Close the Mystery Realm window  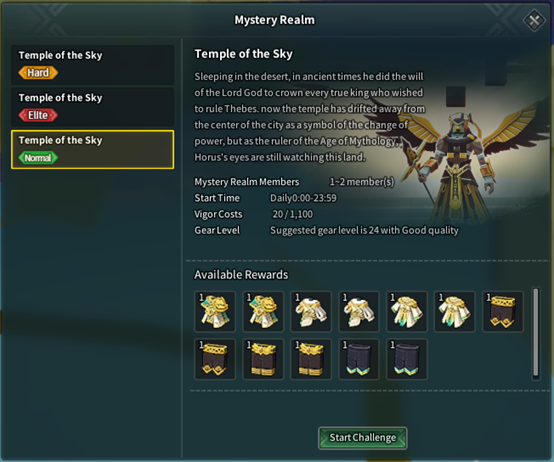pyautogui.click(x=534, y=20)
